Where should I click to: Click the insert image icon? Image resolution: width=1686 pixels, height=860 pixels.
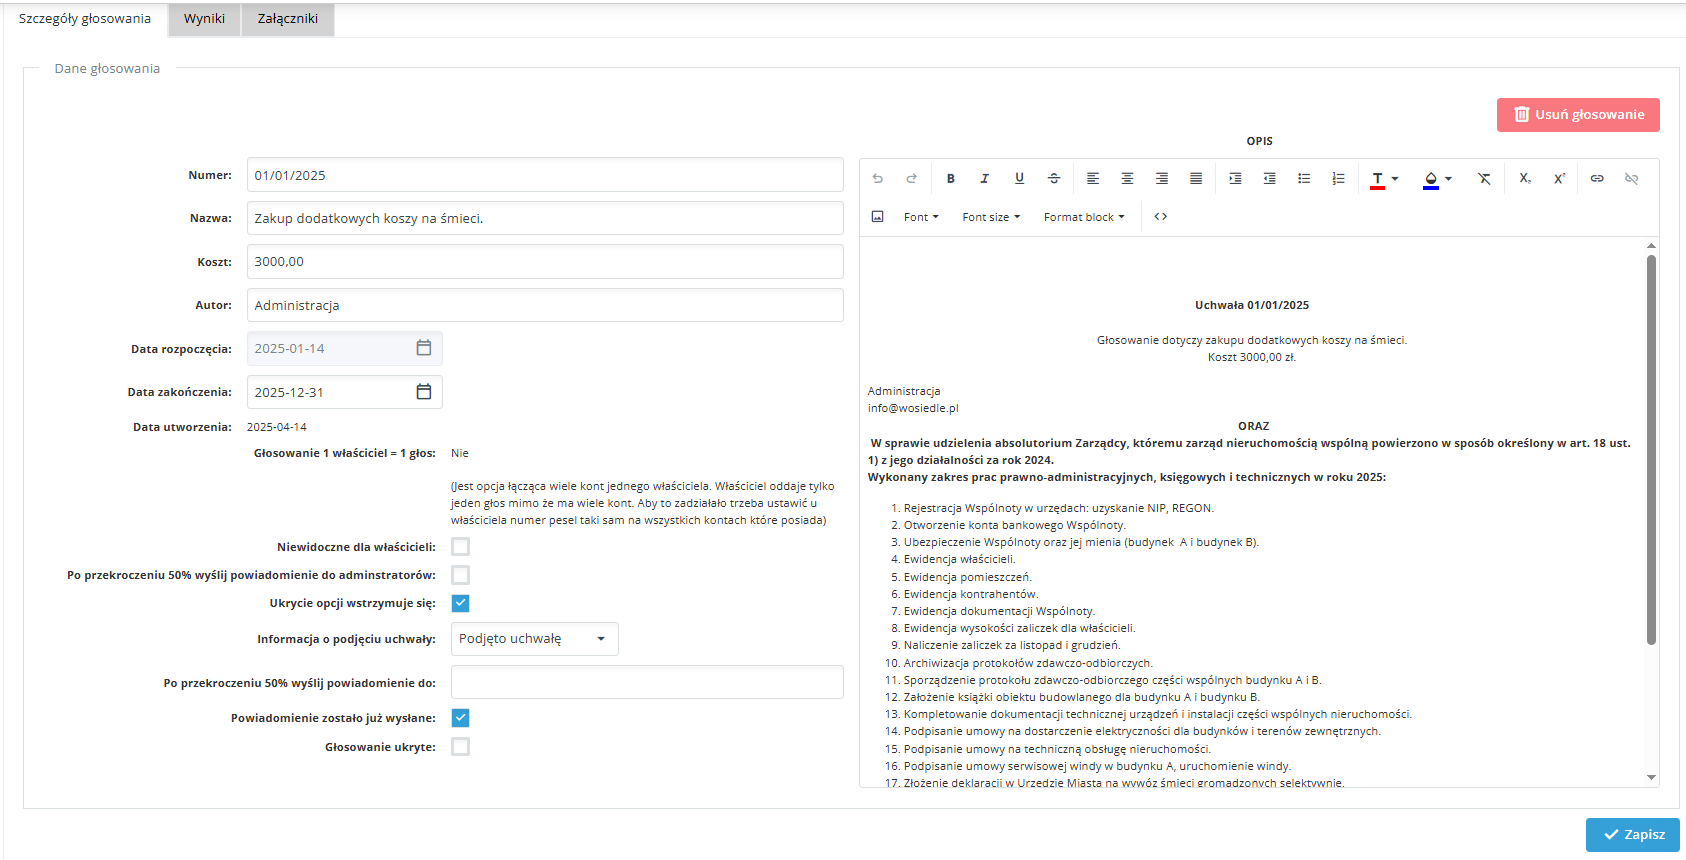[877, 217]
